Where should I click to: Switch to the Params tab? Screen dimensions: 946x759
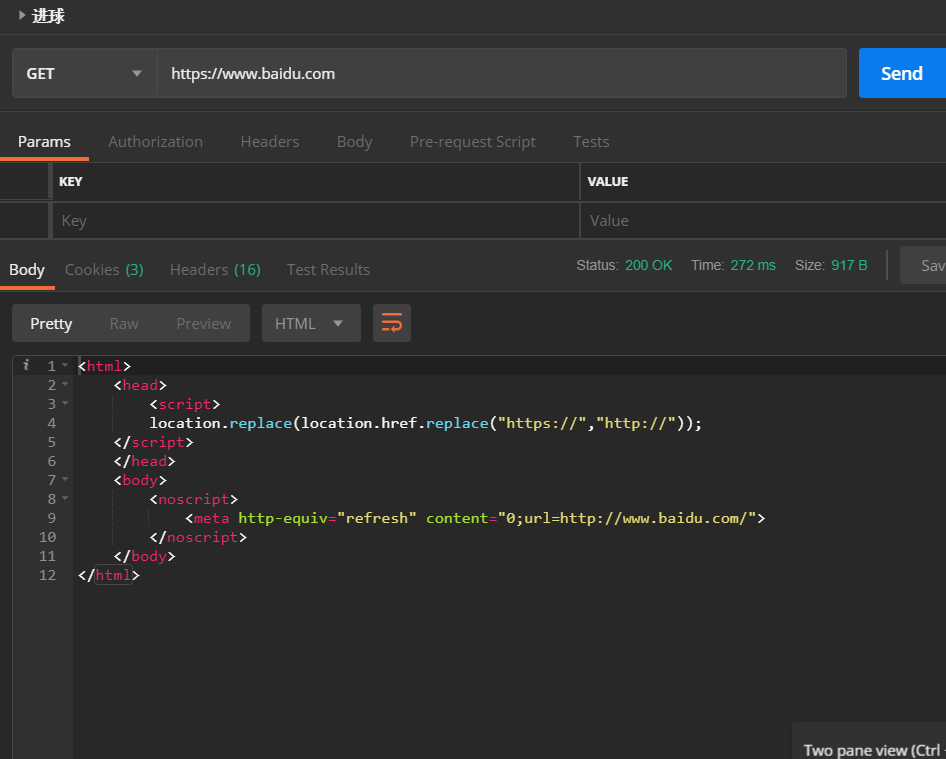[x=44, y=142]
